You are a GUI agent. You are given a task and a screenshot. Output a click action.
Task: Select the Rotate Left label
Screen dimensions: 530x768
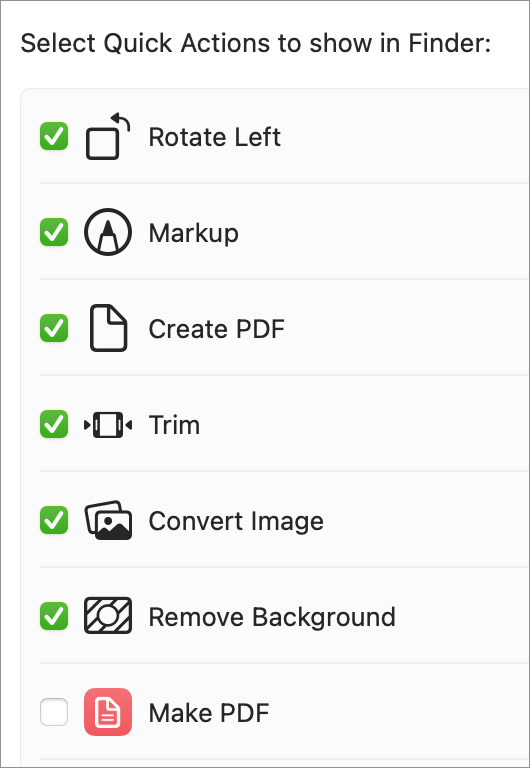point(215,137)
